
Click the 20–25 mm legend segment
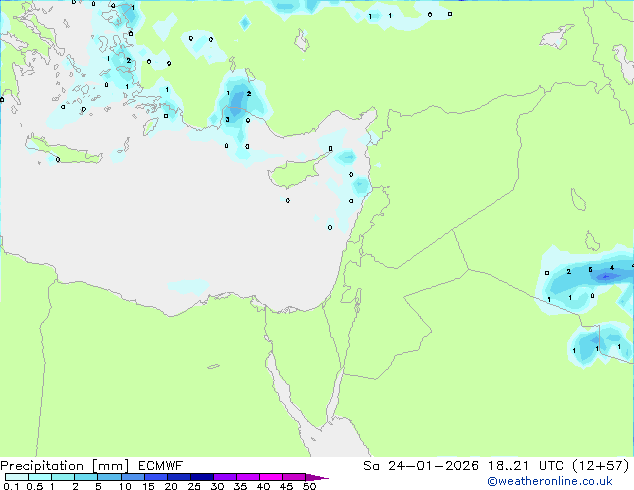178,477
